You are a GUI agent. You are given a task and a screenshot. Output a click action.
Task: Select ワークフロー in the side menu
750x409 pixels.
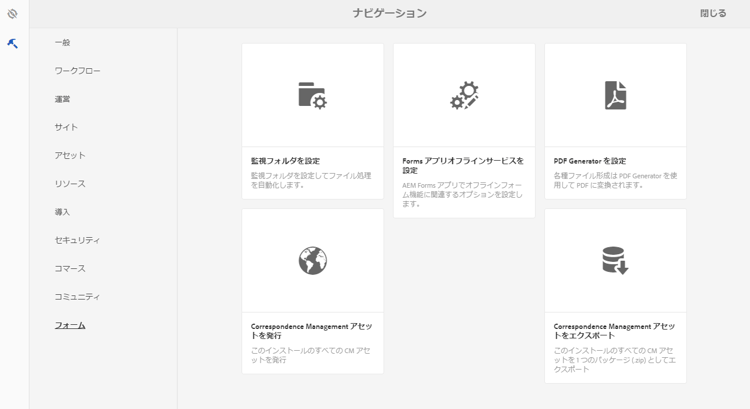pos(77,71)
